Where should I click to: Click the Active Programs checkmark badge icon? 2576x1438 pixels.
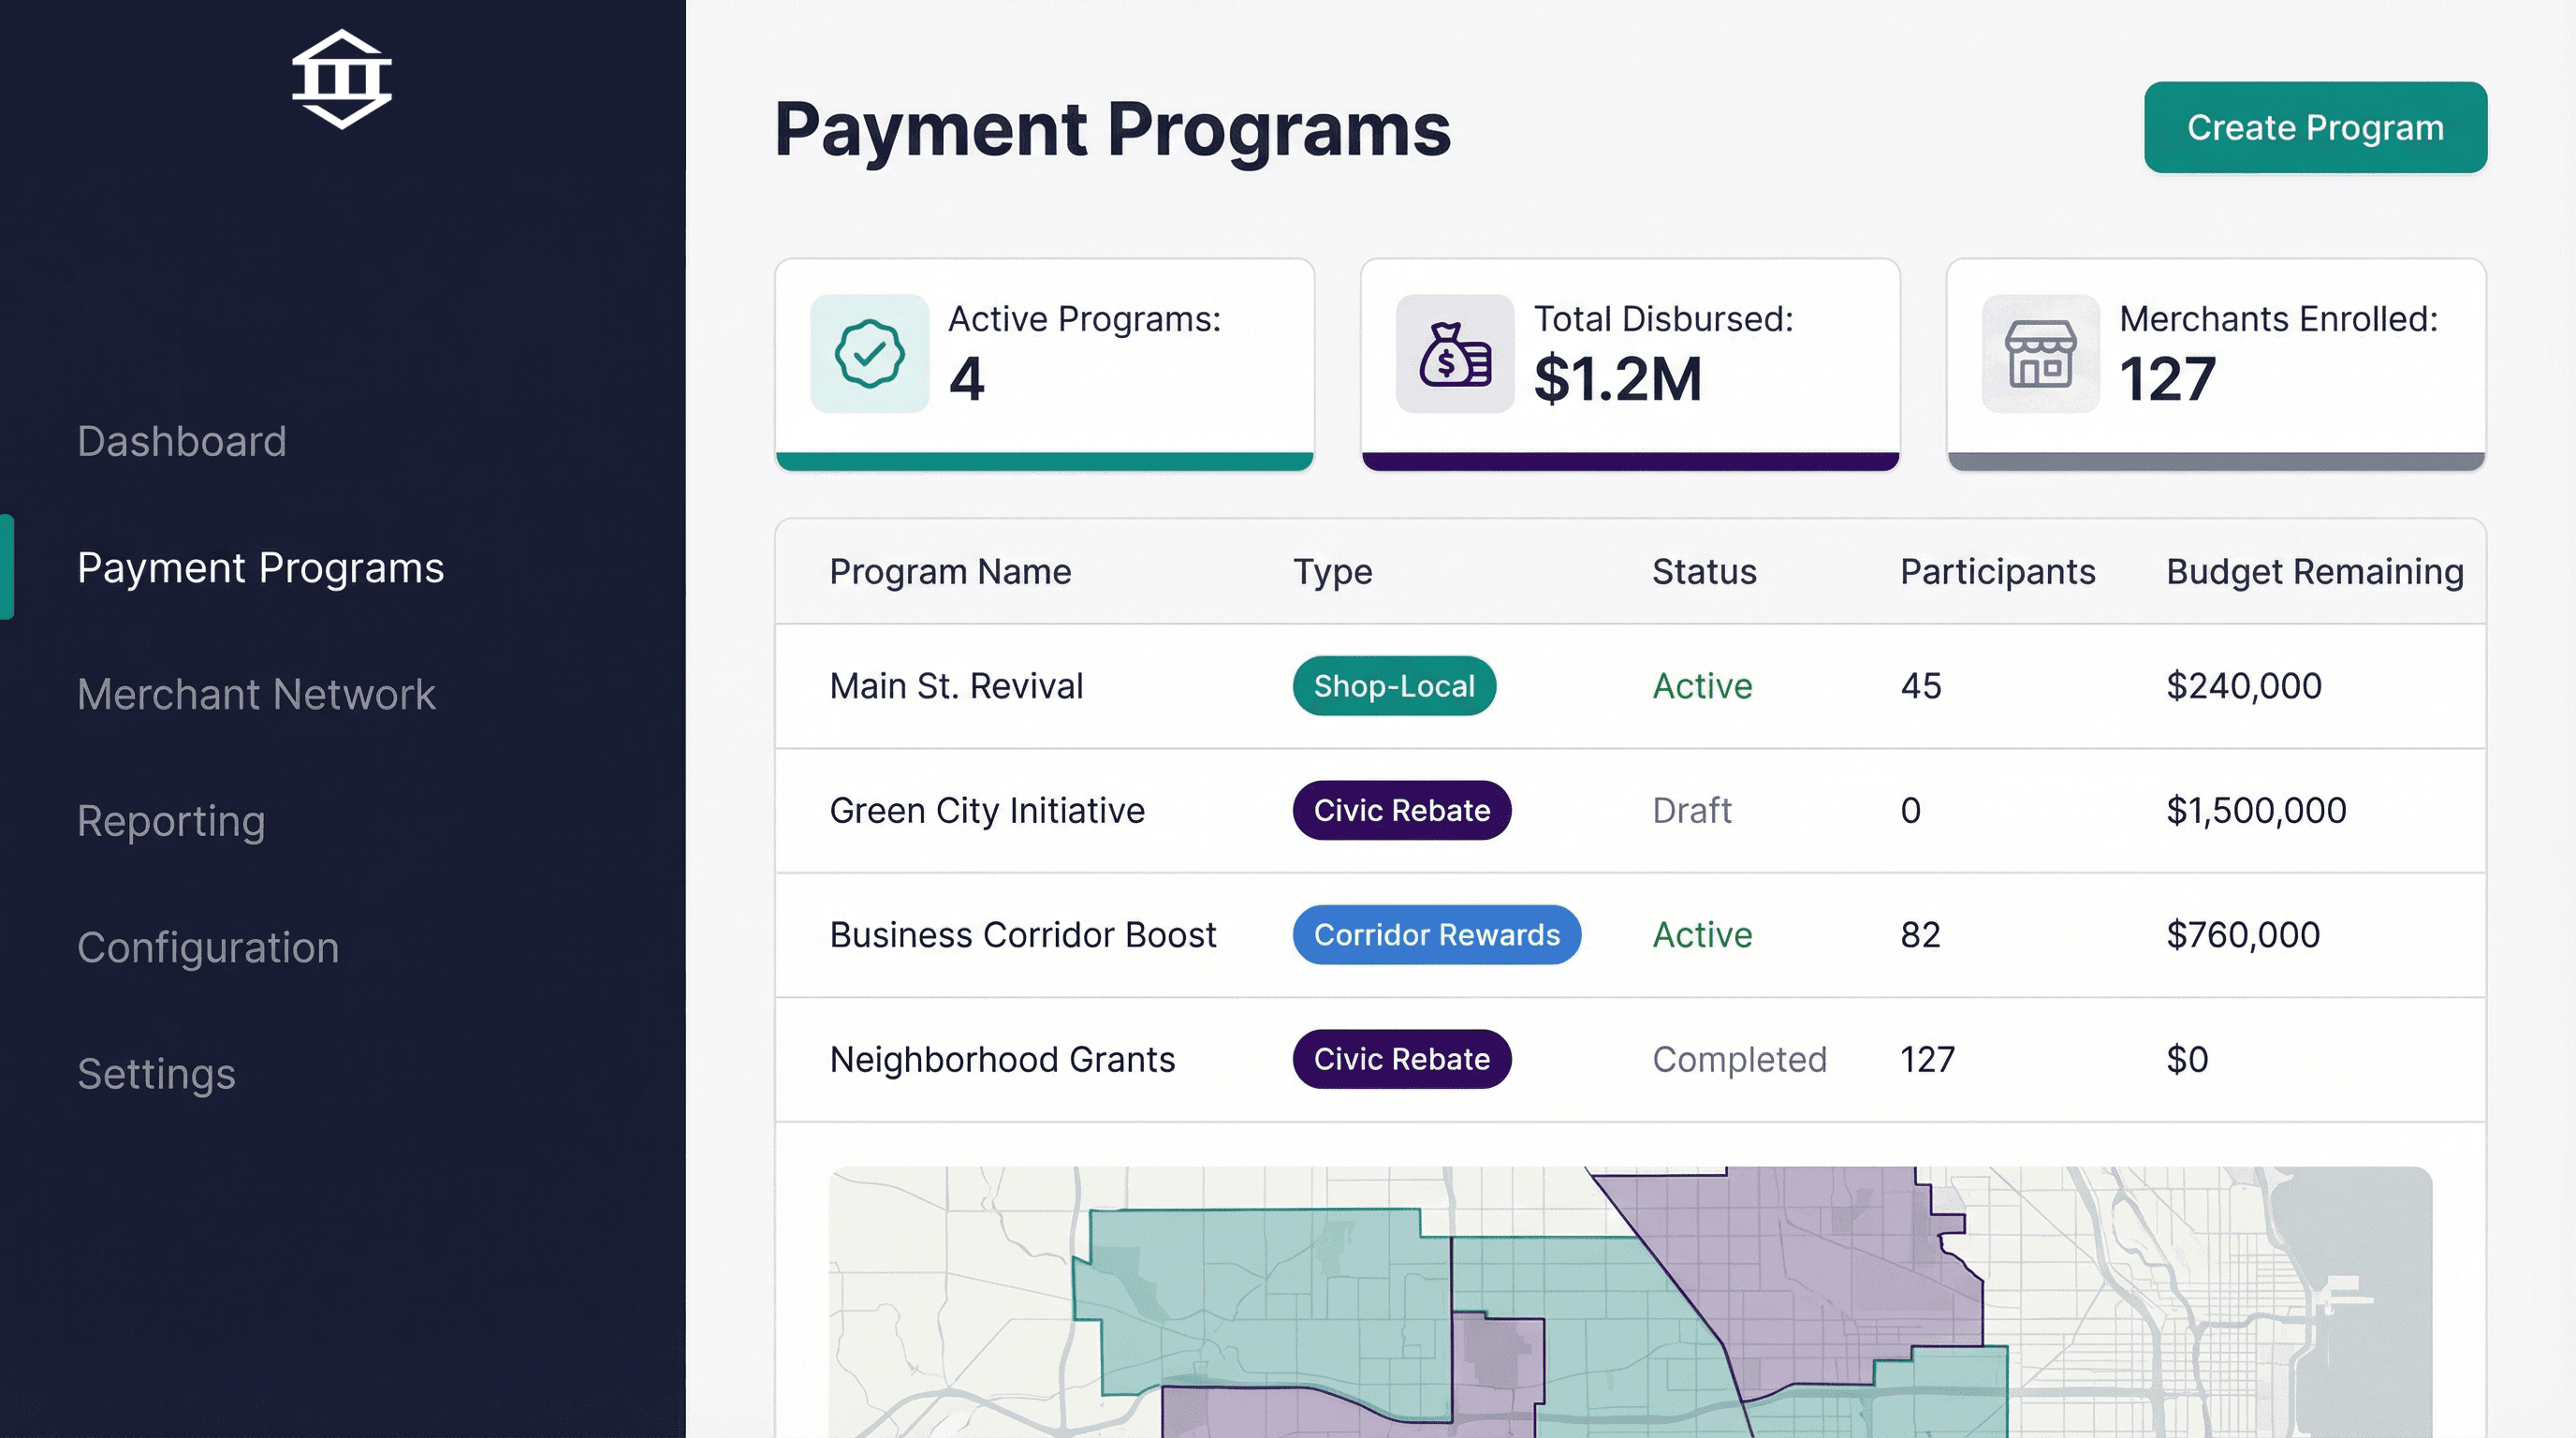869,353
